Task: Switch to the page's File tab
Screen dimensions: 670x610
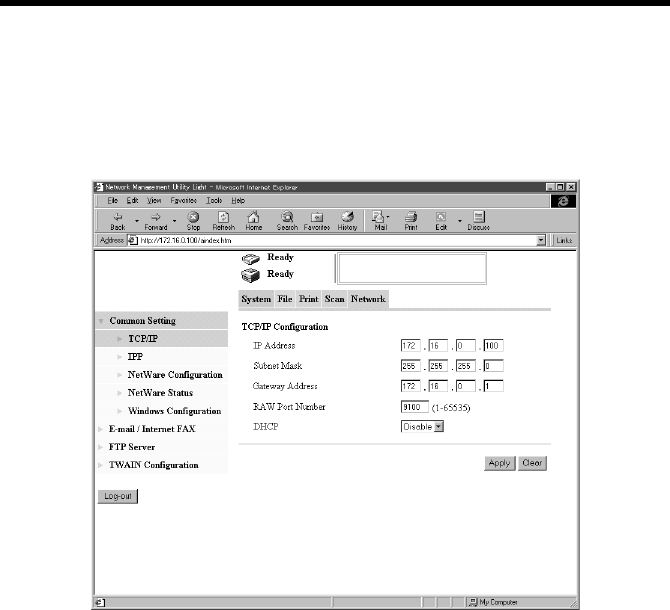Action: [x=285, y=299]
